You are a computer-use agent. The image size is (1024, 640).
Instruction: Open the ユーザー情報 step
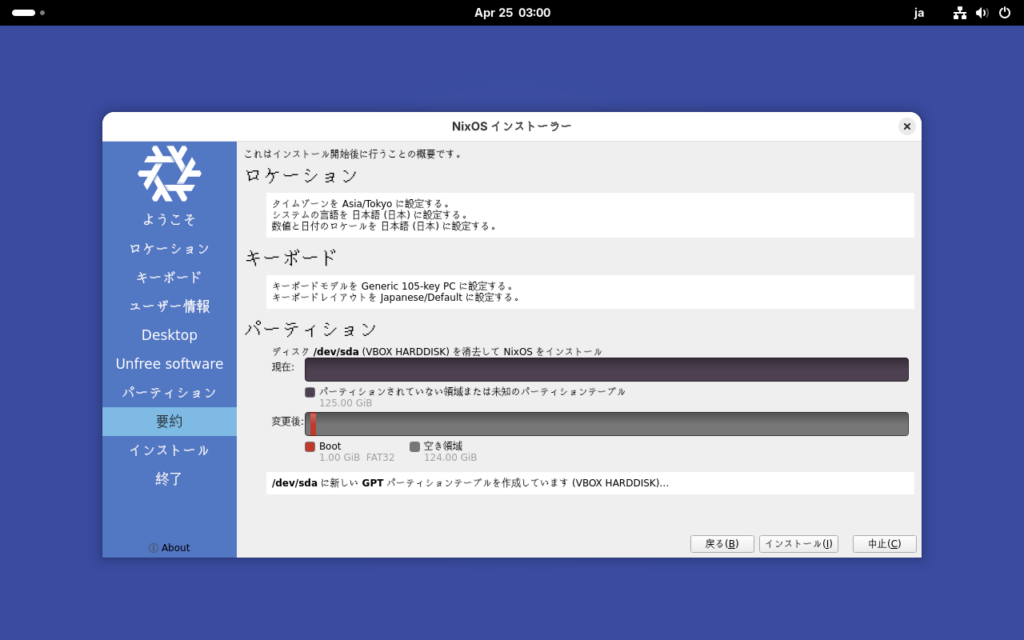169,306
